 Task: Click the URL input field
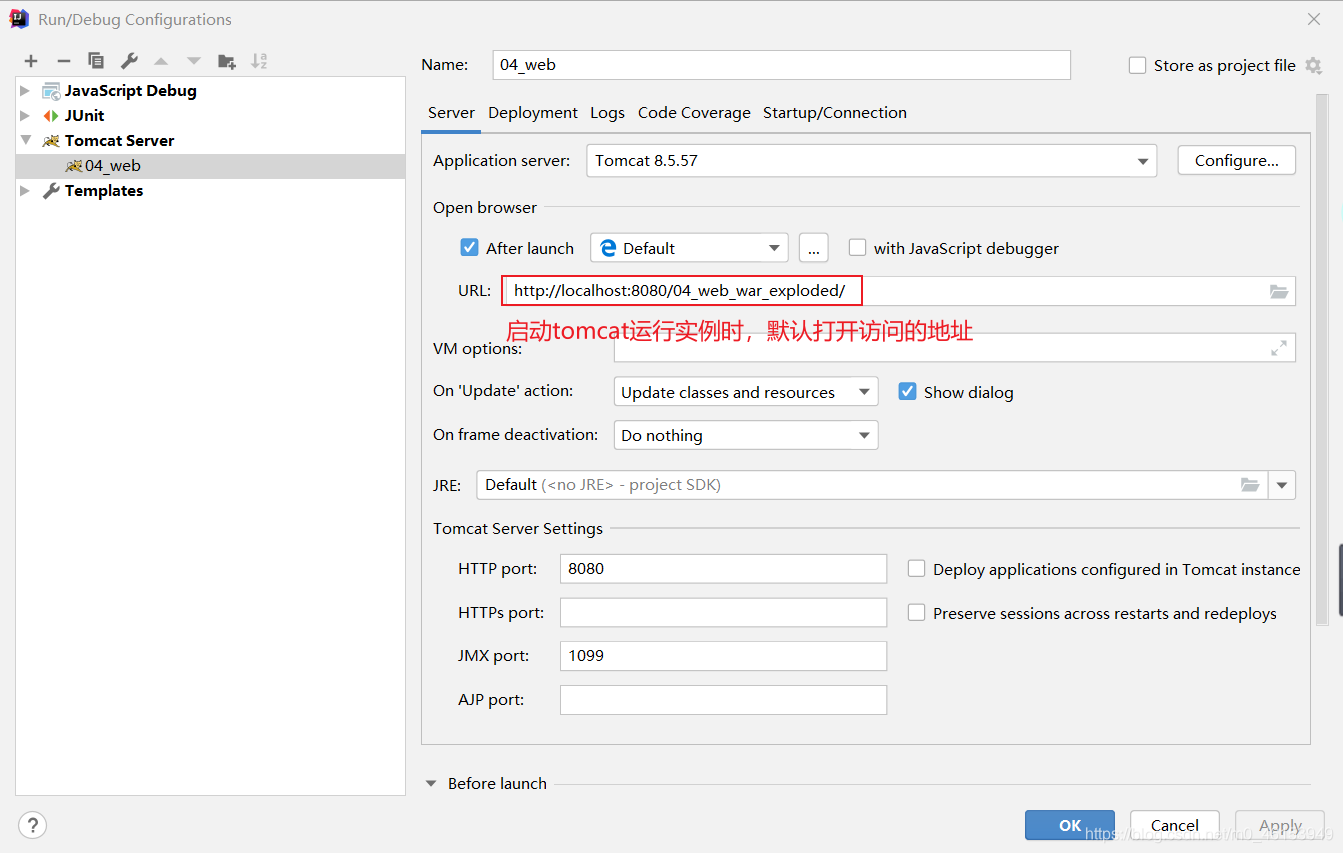pos(897,291)
